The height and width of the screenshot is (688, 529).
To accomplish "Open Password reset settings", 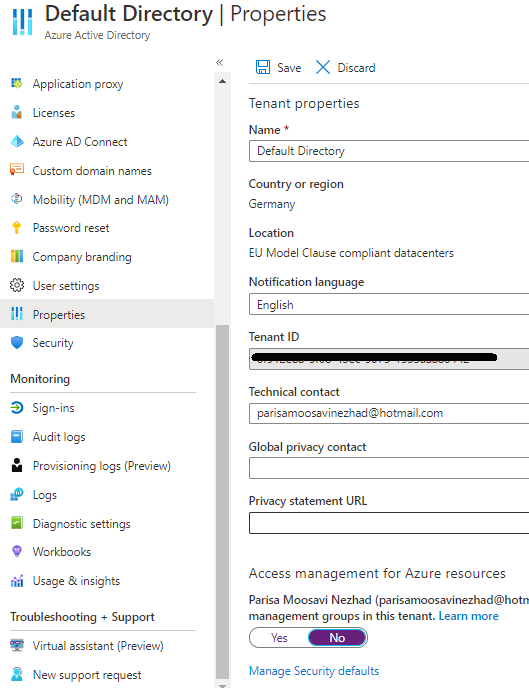I will 71,228.
